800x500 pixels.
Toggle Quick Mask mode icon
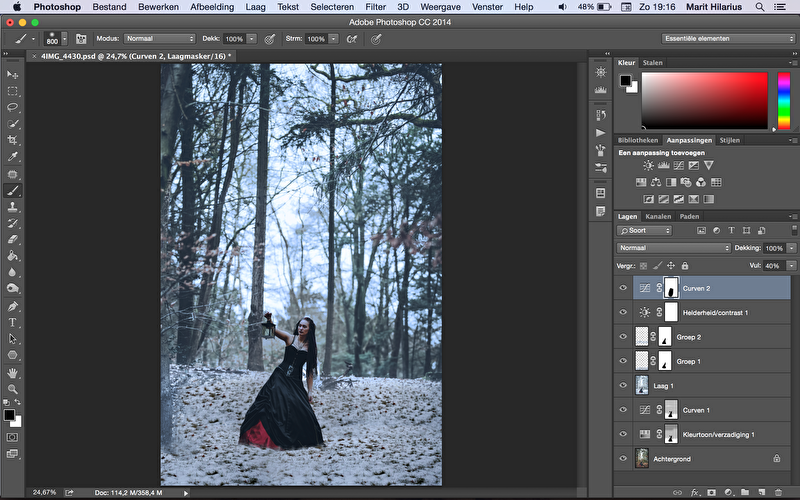point(12,437)
